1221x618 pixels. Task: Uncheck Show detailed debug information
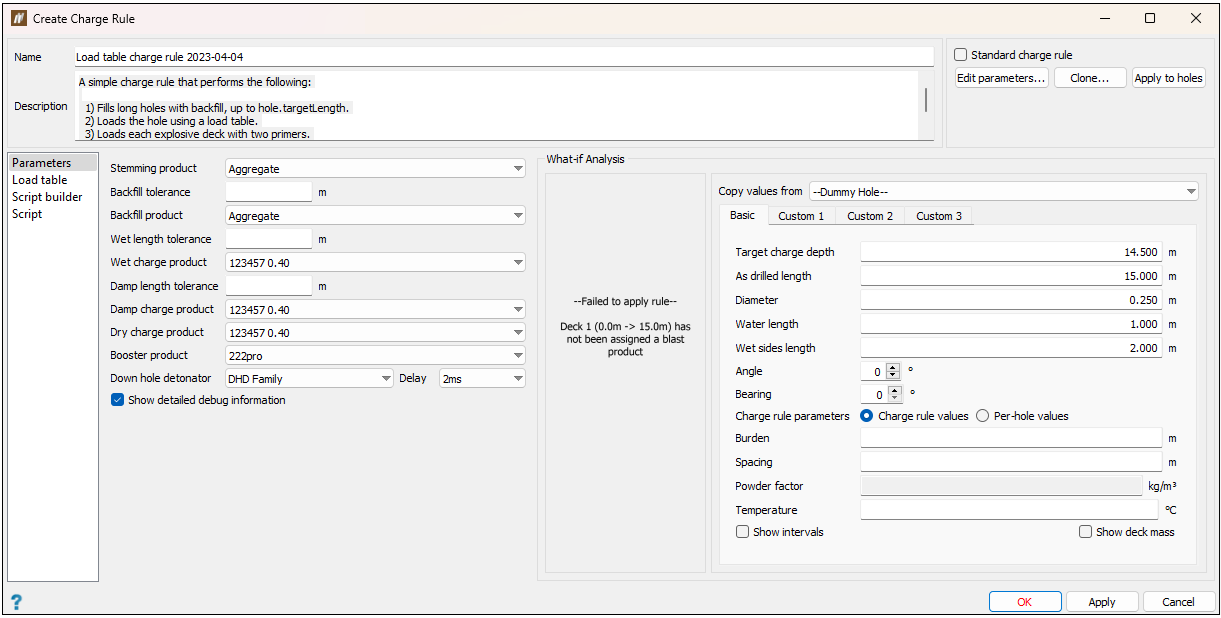(118, 400)
